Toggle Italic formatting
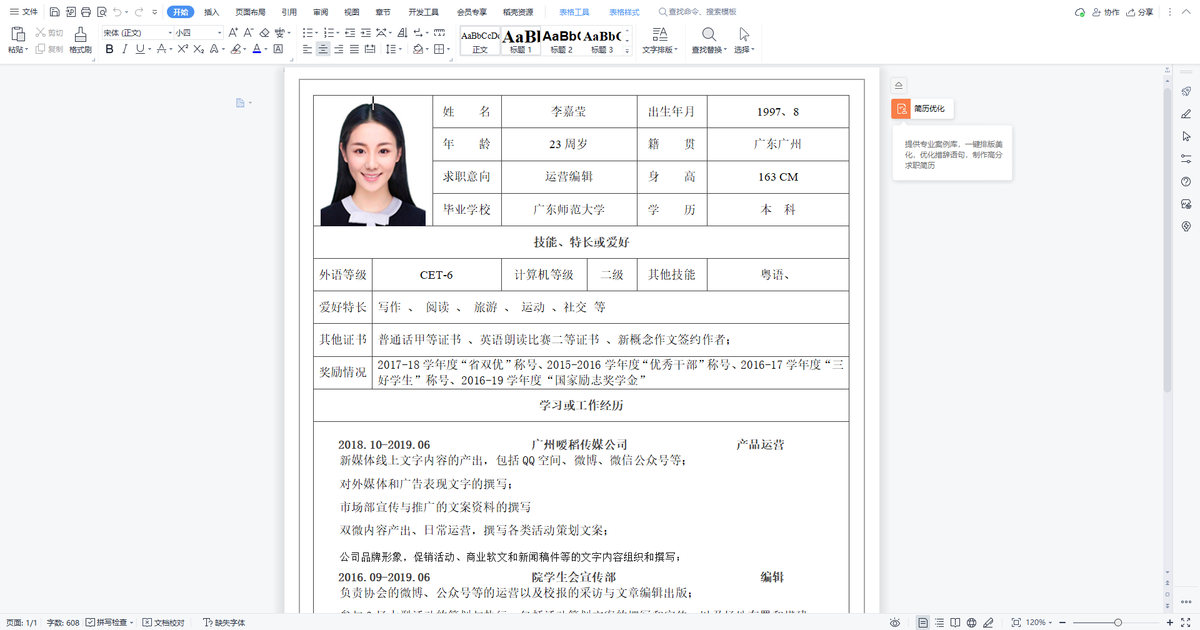This screenshot has height=630, width=1200. coord(125,49)
